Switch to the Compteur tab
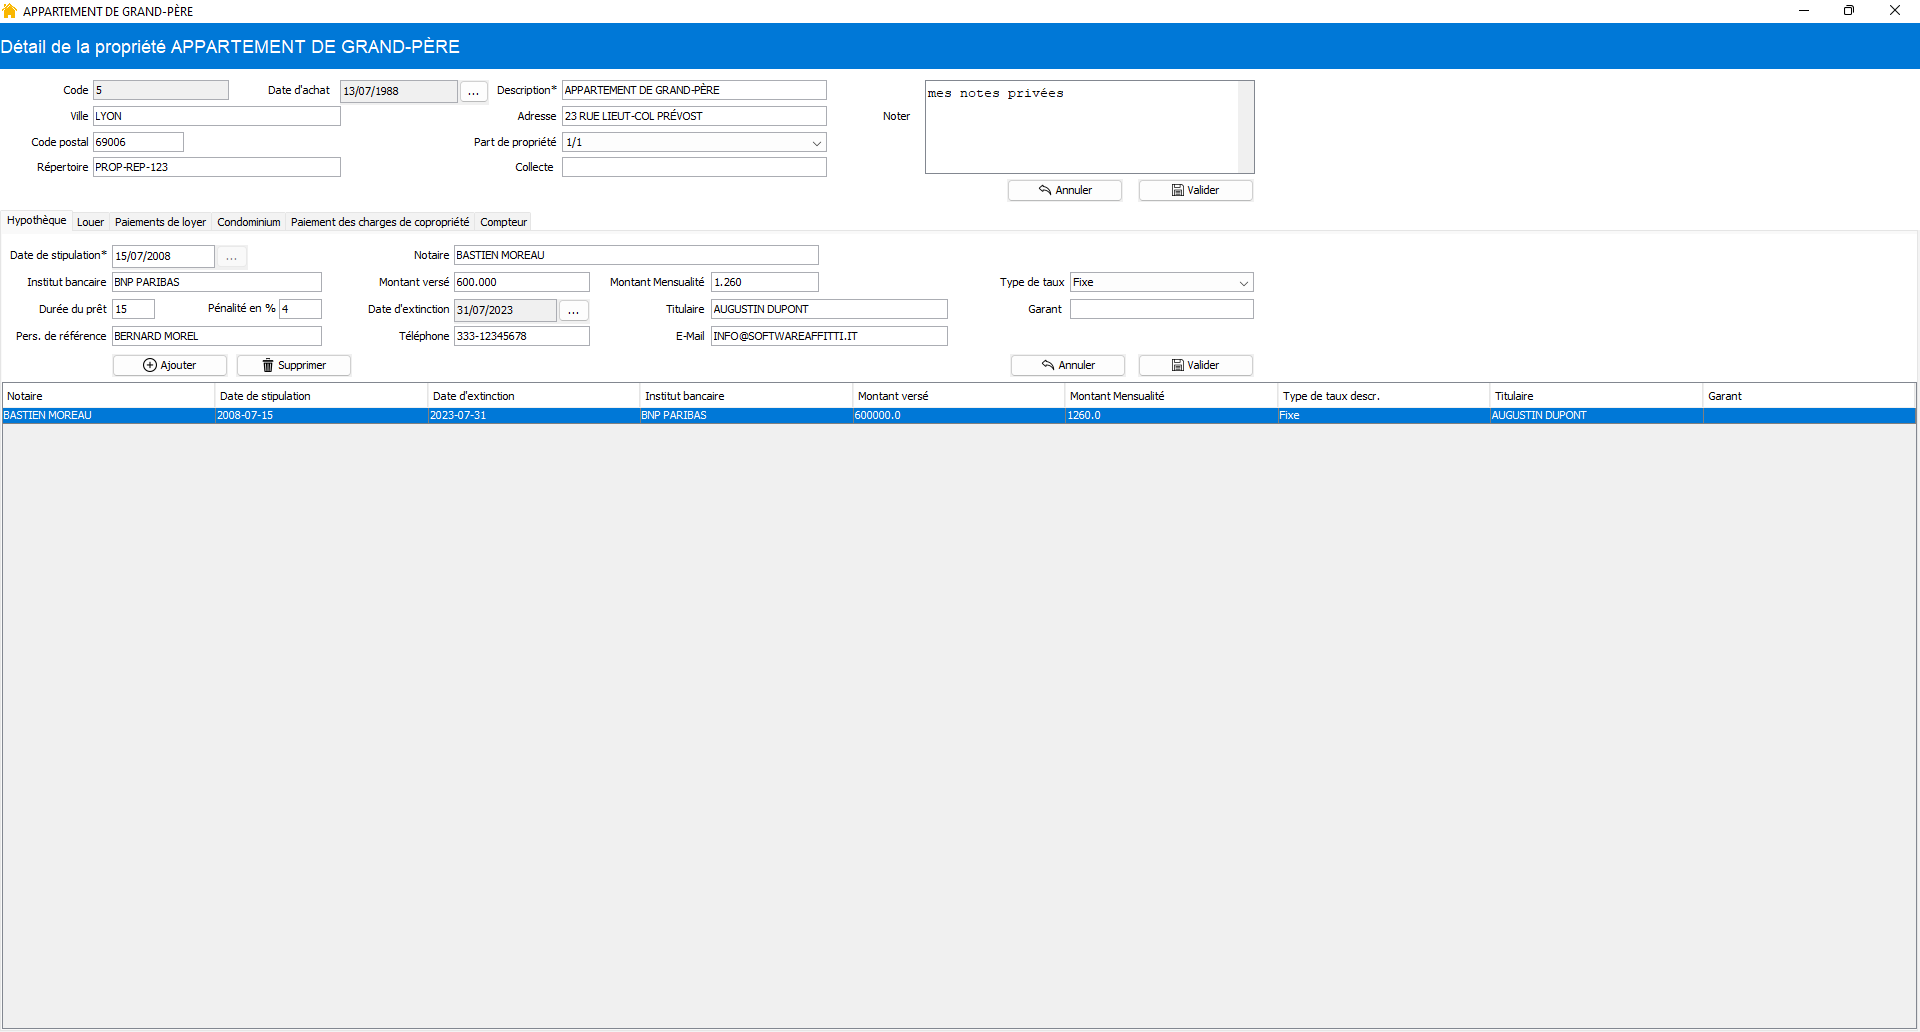Image resolution: width=1920 pixels, height=1032 pixels. pos(503,222)
